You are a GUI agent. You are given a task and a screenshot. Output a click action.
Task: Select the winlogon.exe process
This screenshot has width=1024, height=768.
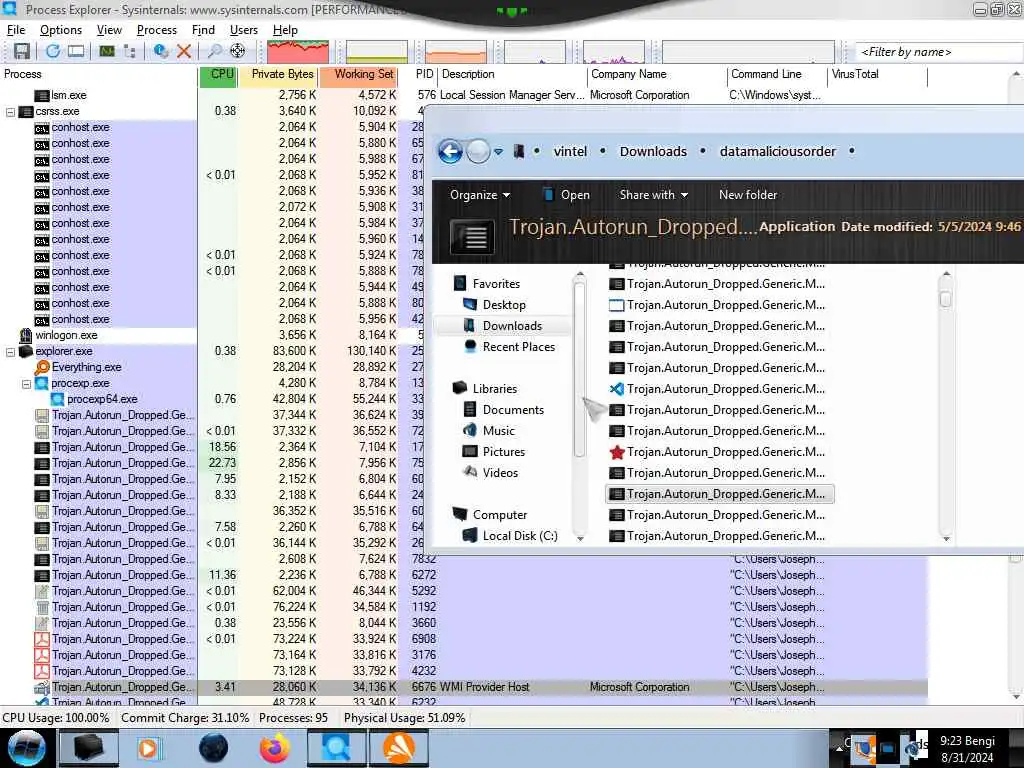coord(66,336)
